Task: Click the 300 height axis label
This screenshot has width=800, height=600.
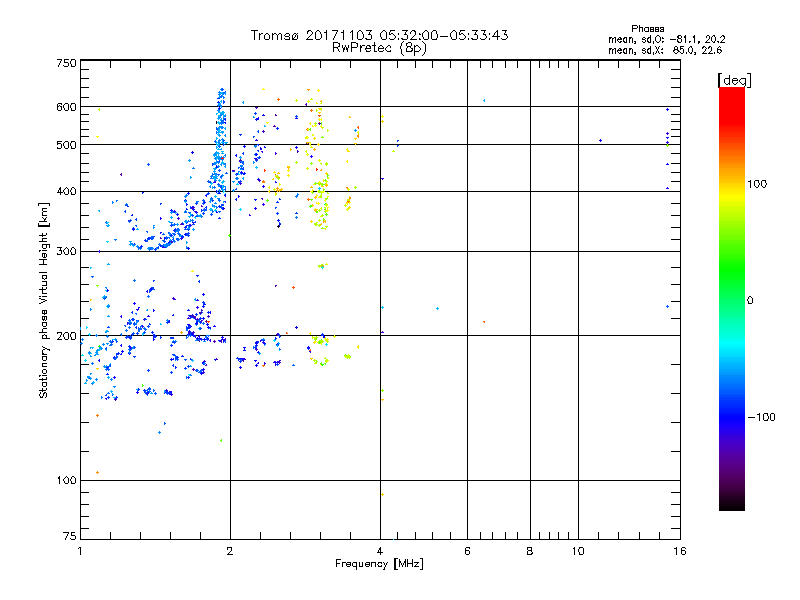Action: (x=66, y=252)
